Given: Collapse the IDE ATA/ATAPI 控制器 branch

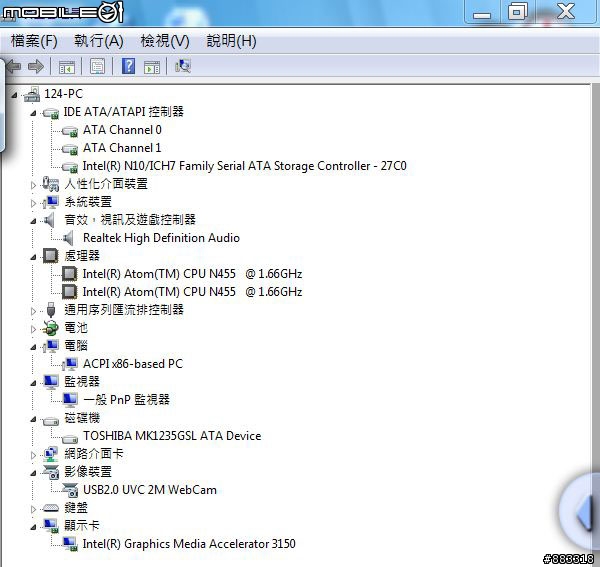Looking at the screenshot, I should click(x=33, y=113).
